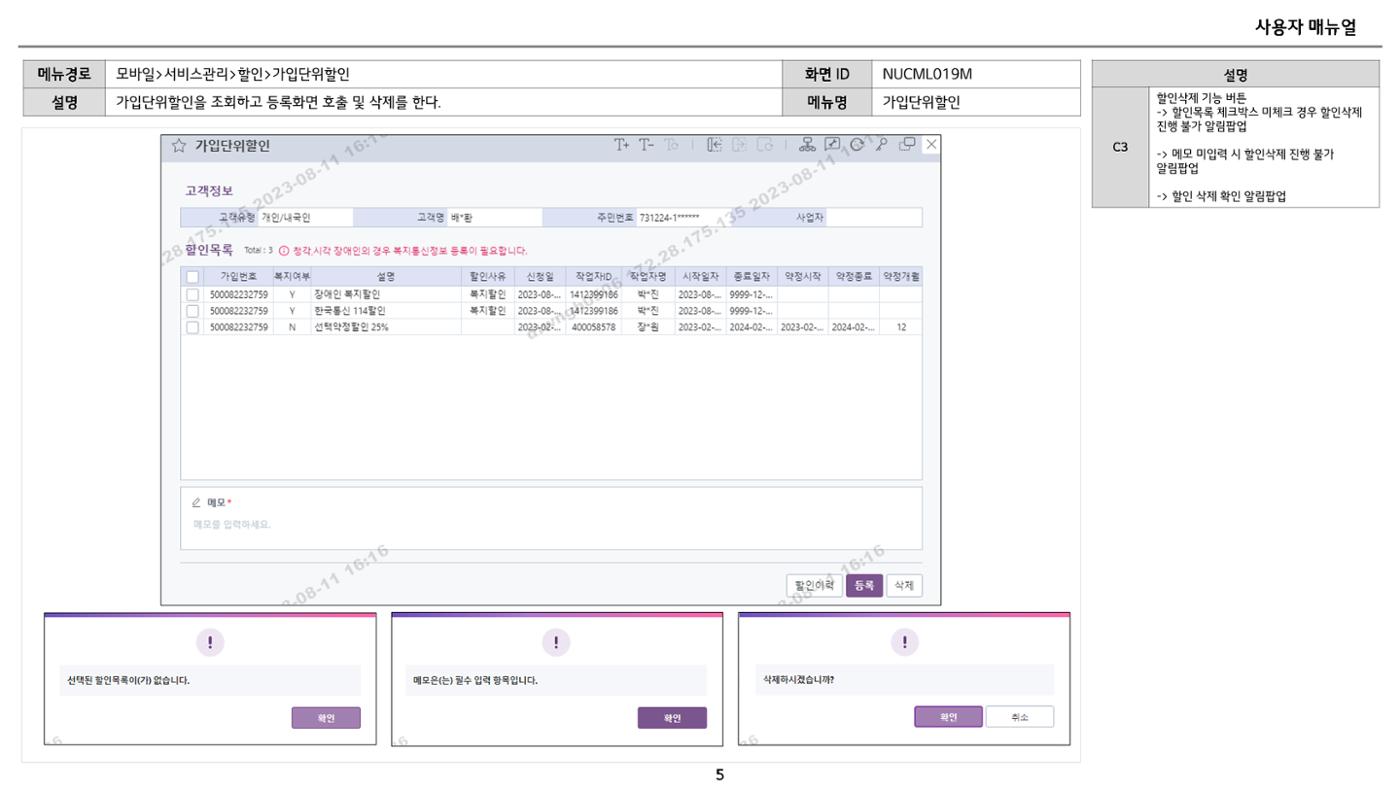Click the 약정개월 value 12
Viewport: 1400px width, 788px height.
(x=901, y=327)
